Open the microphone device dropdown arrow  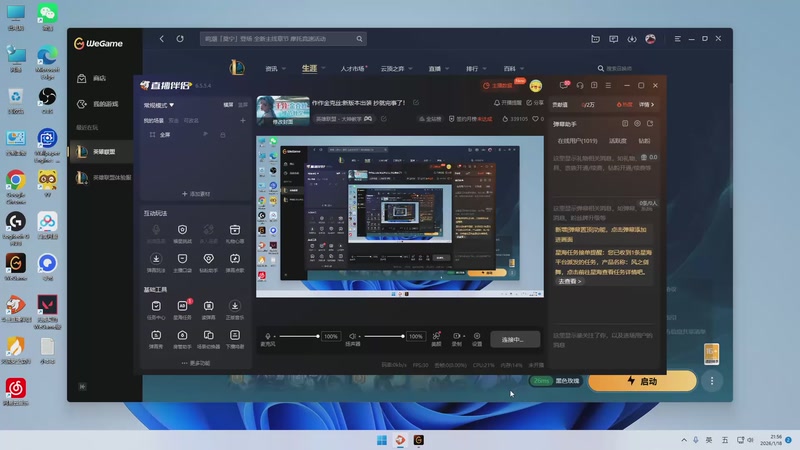(x=274, y=337)
